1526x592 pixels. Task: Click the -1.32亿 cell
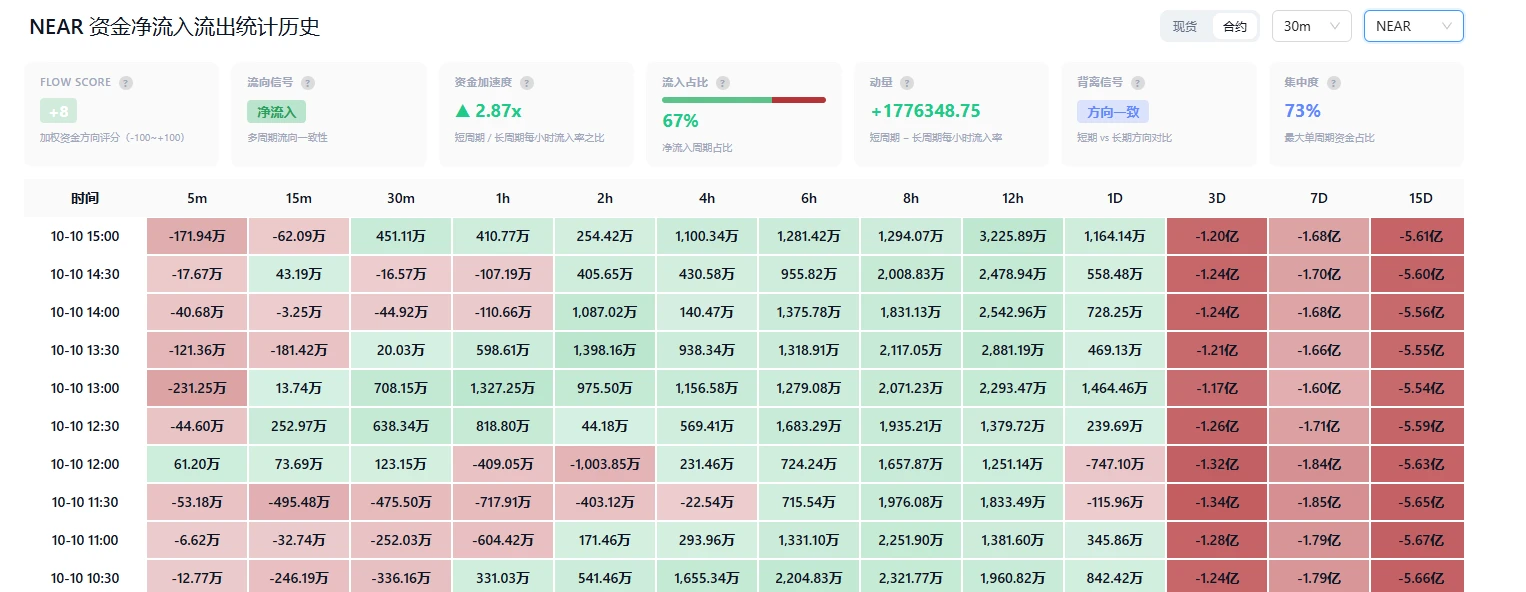pos(1217,464)
